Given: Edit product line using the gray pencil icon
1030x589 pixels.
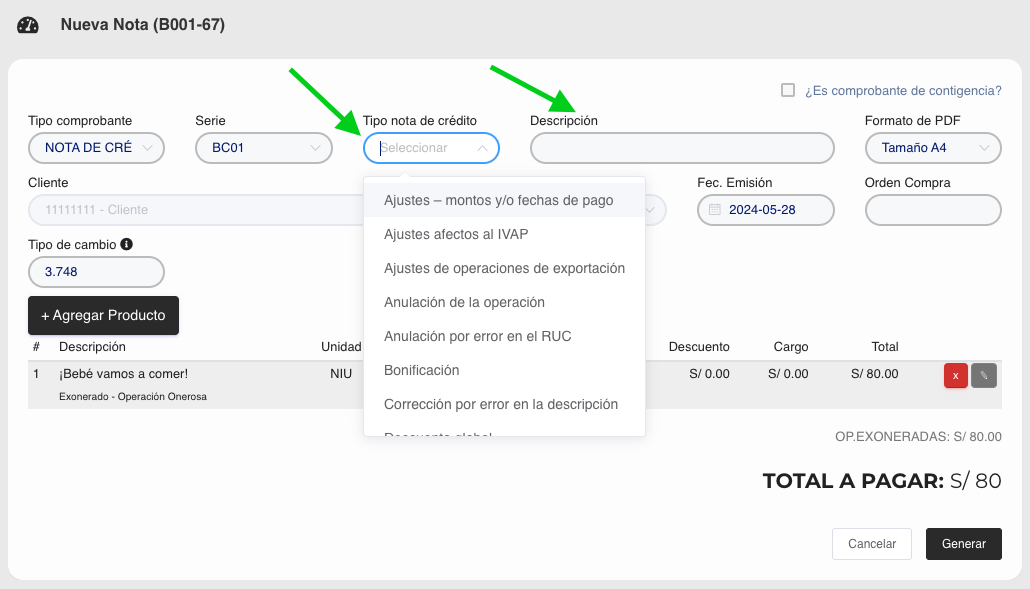Looking at the screenshot, I should coord(984,375).
